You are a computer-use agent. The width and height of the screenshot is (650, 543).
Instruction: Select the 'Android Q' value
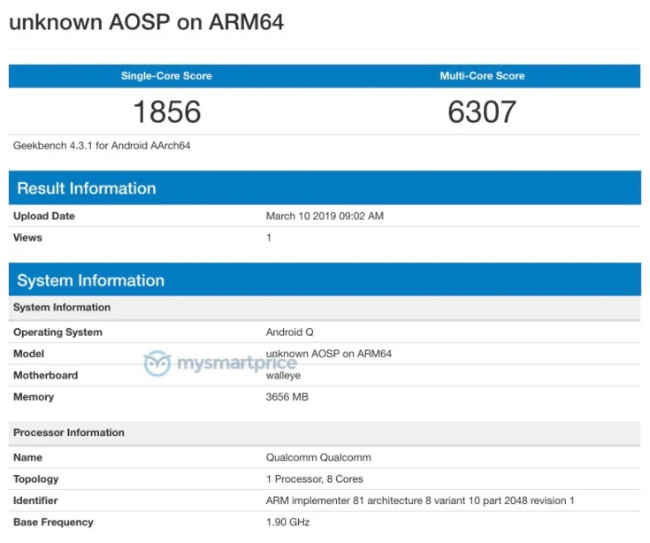point(289,332)
